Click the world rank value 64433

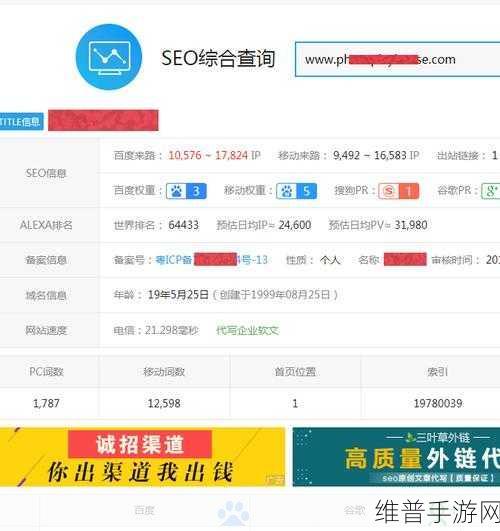(x=183, y=225)
